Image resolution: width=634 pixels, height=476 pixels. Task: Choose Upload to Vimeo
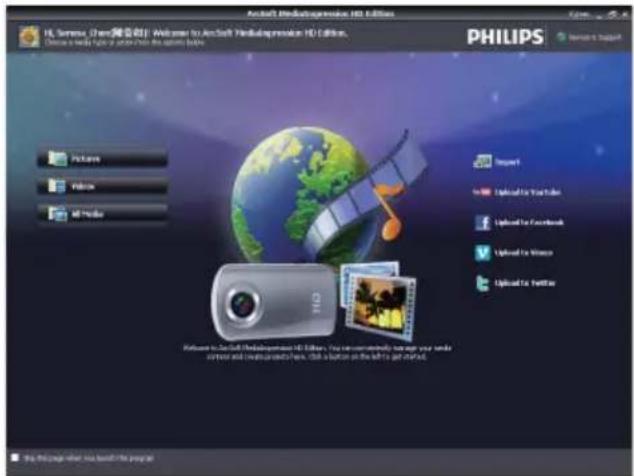514,253
